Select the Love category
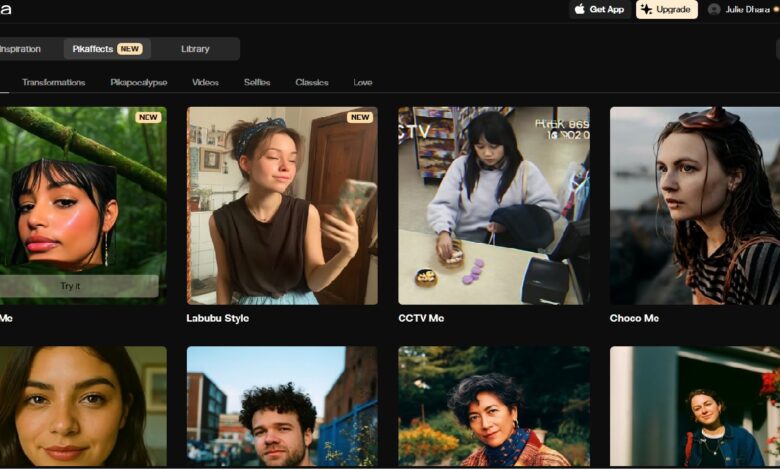 362,82
